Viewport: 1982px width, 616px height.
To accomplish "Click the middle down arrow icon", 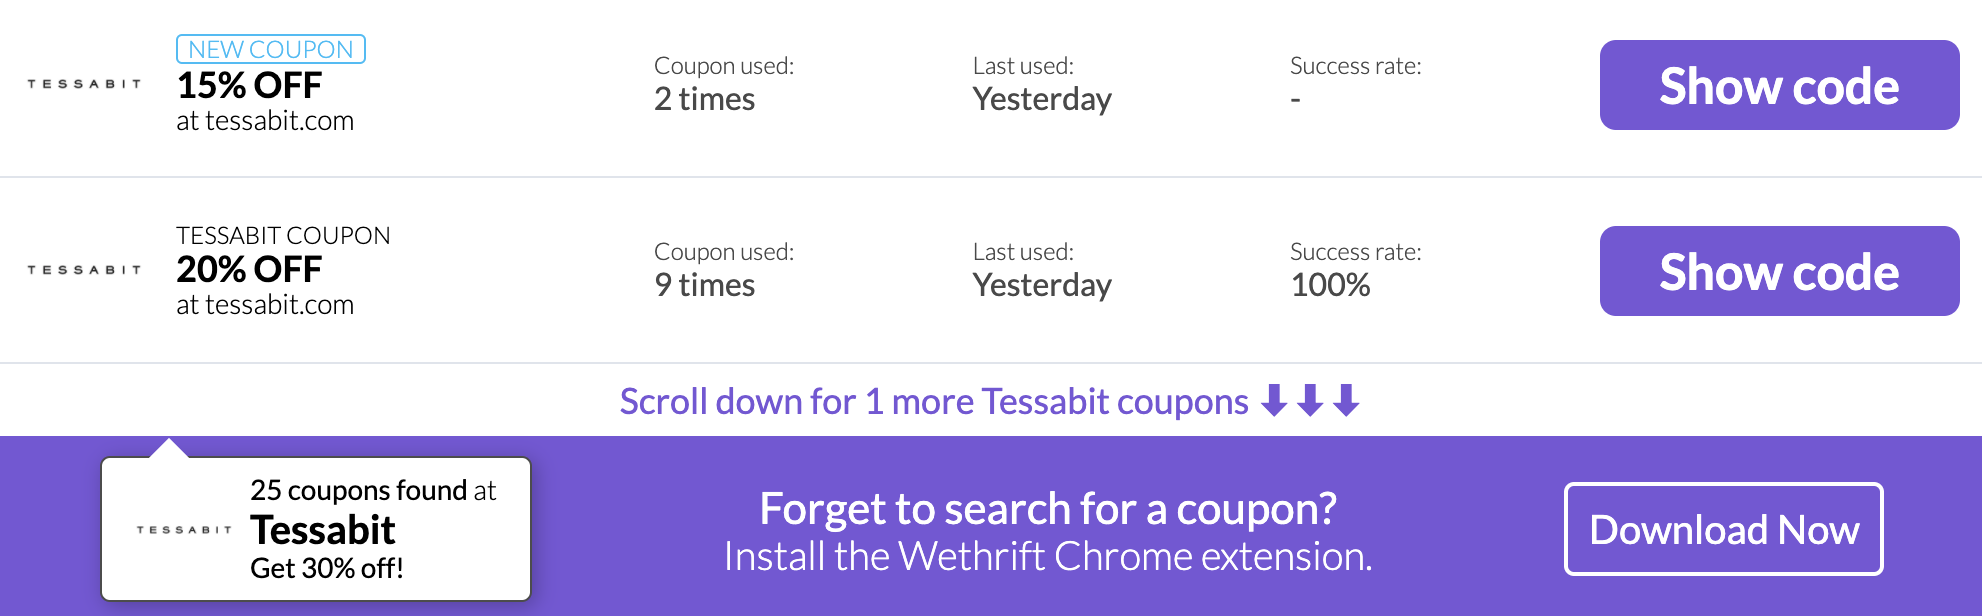I will click(1310, 400).
